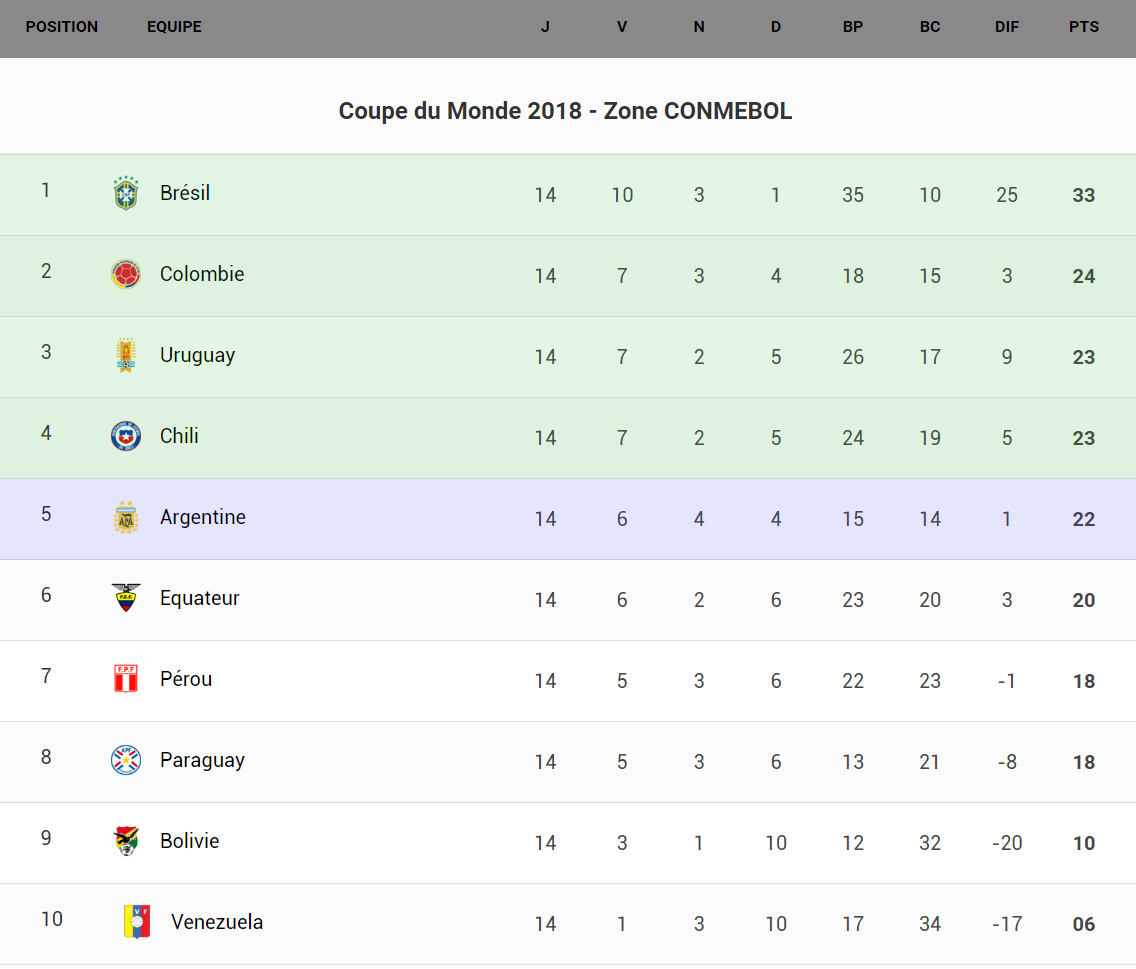The image size is (1136, 969).
Task: Click the Bolivie federation icon
Action: [x=126, y=841]
